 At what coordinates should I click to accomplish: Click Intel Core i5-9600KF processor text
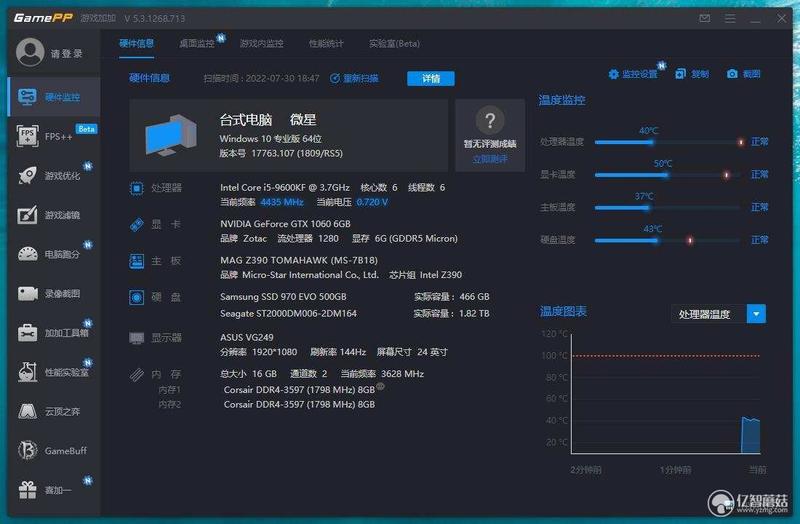(285, 188)
